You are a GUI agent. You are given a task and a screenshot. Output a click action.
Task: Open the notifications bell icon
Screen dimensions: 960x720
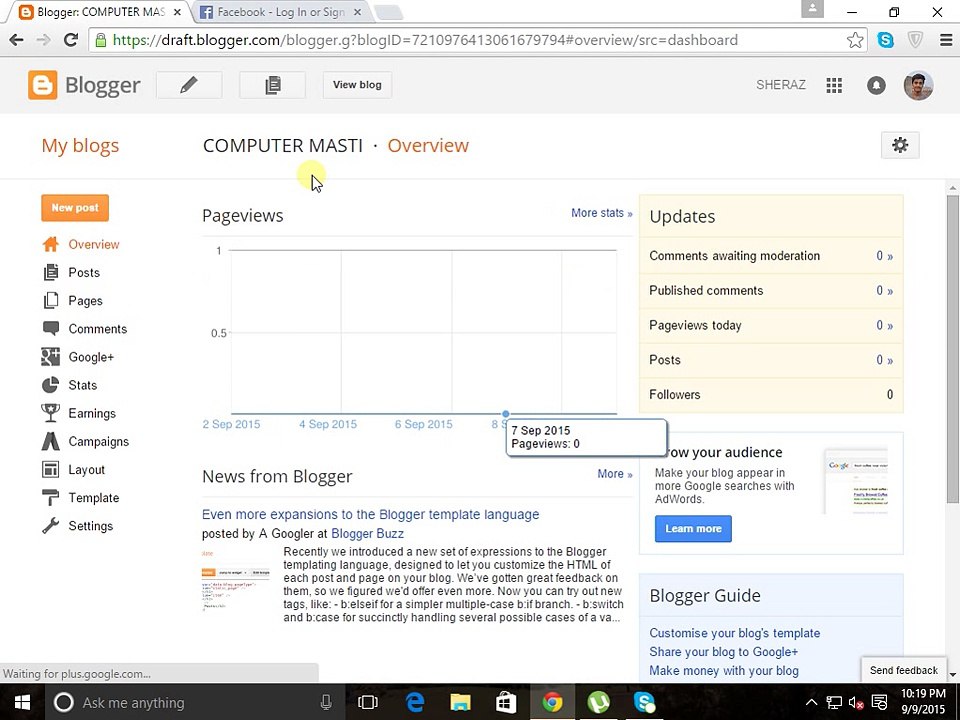tap(876, 85)
